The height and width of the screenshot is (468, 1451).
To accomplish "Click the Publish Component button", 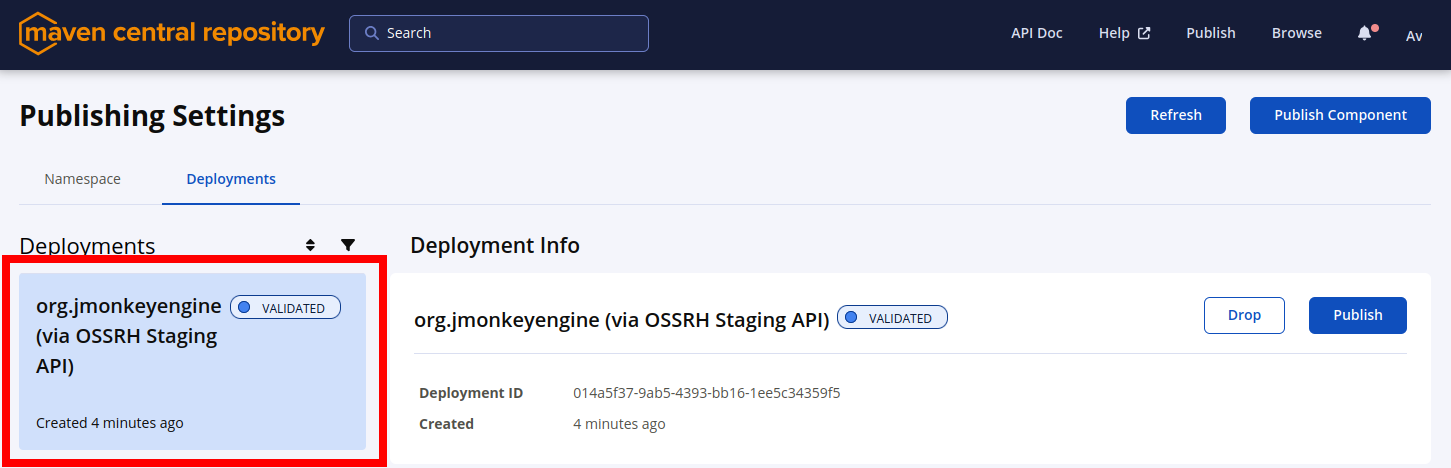I will click(x=1340, y=115).
